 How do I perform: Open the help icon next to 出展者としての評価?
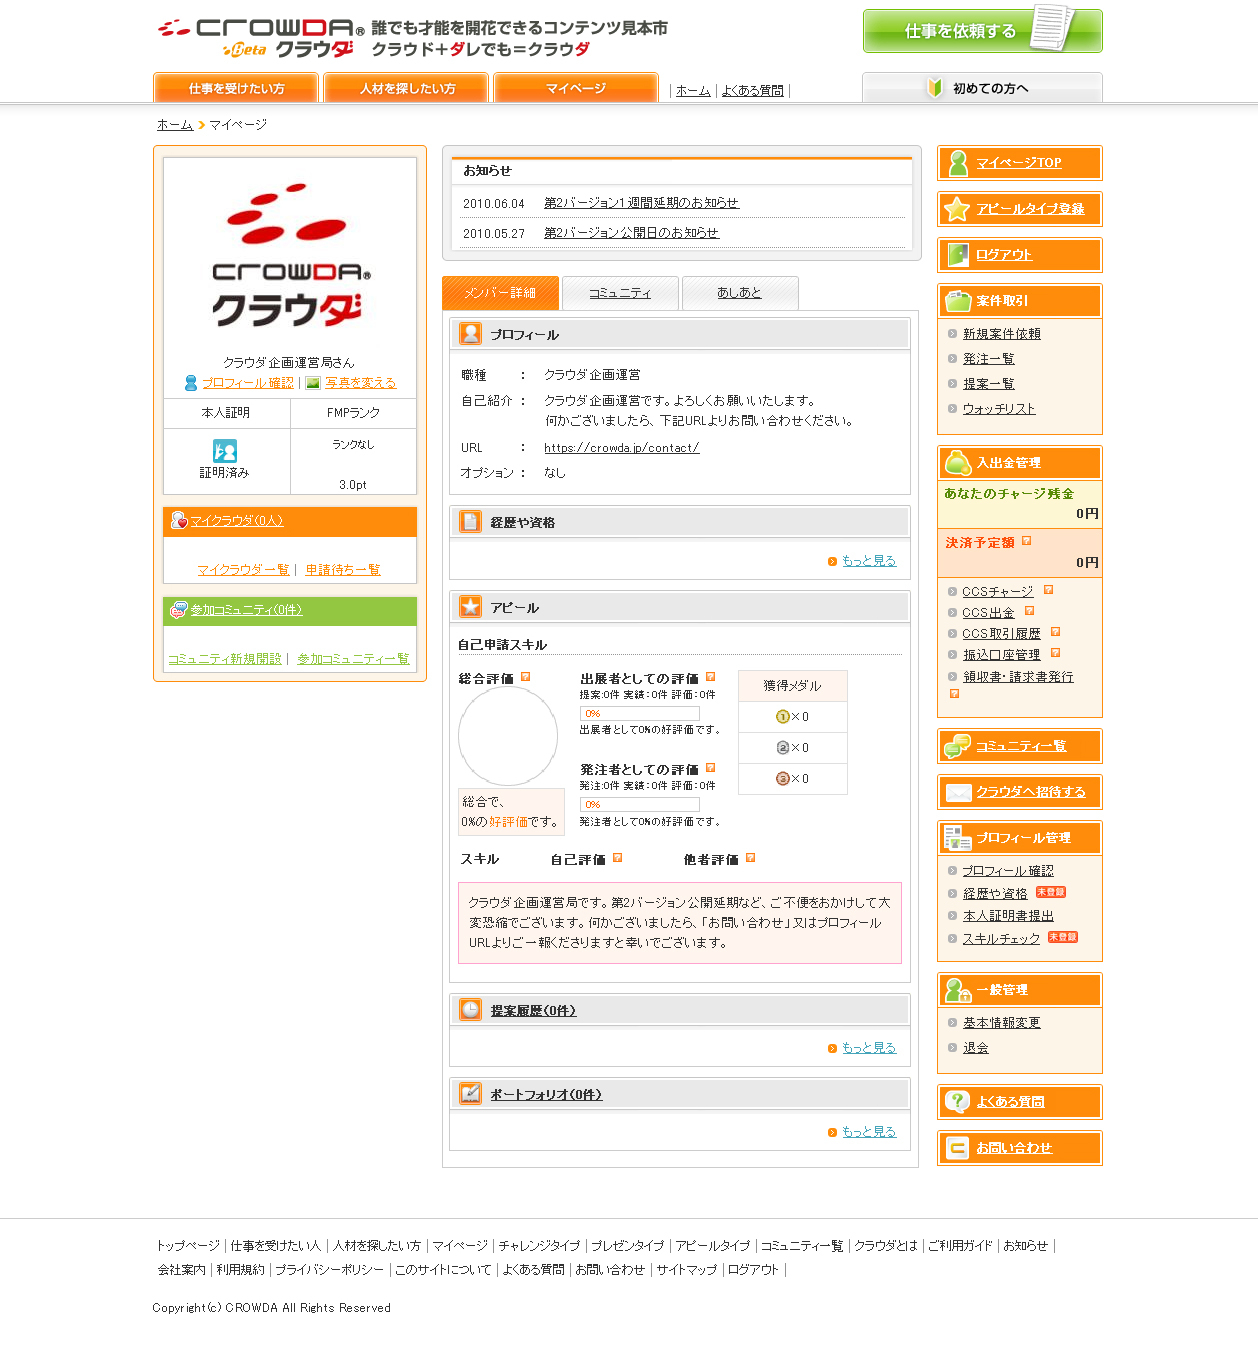711,677
